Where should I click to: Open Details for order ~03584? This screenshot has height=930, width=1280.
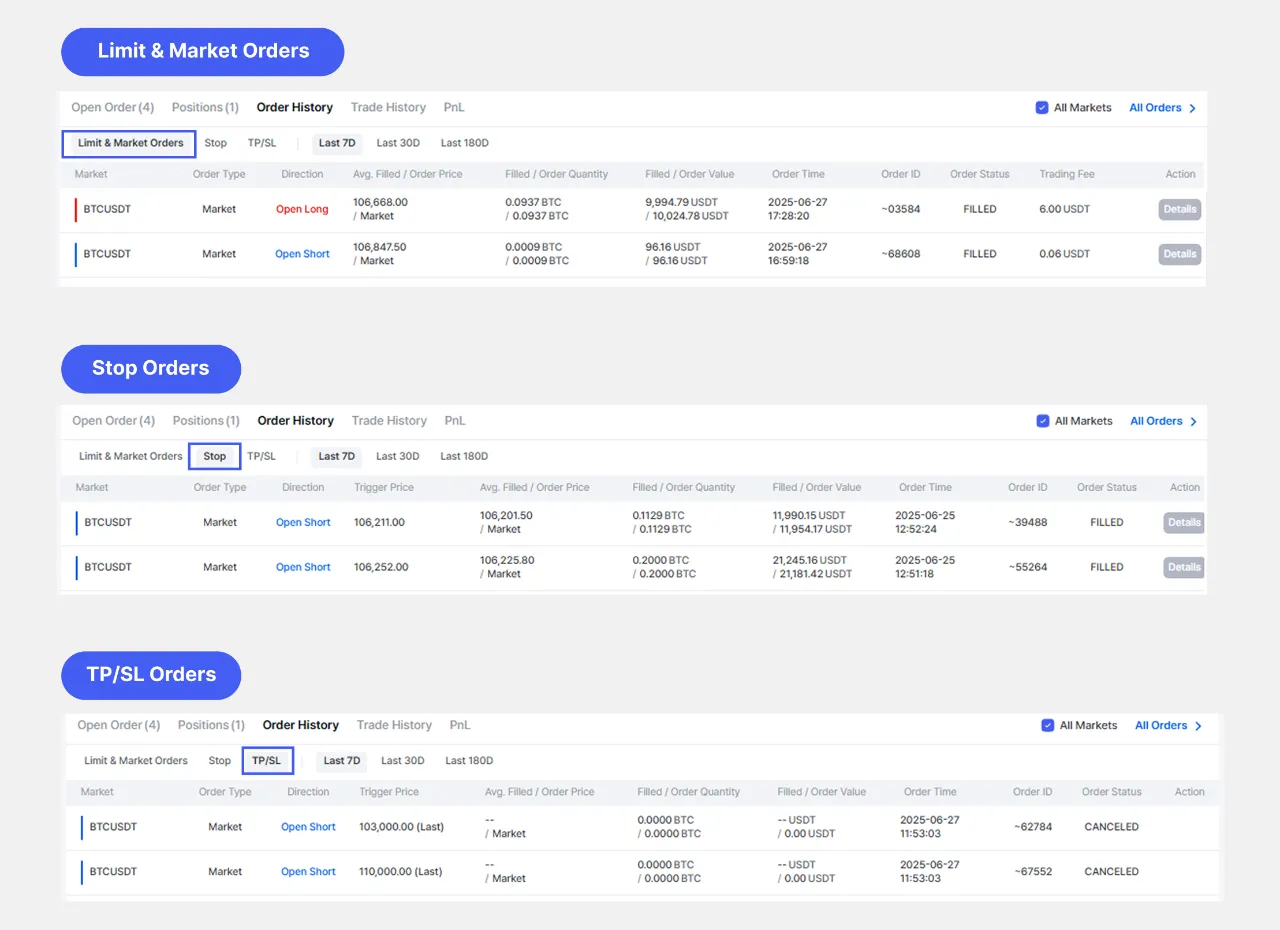point(1180,210)
